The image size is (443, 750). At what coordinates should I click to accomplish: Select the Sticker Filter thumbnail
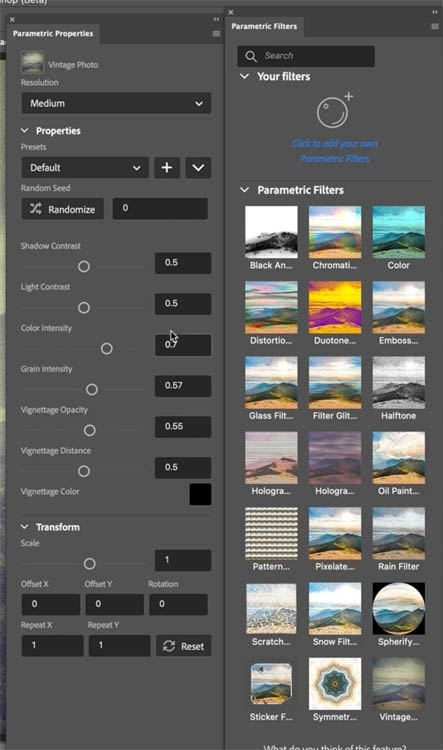(x=271, y=684)
